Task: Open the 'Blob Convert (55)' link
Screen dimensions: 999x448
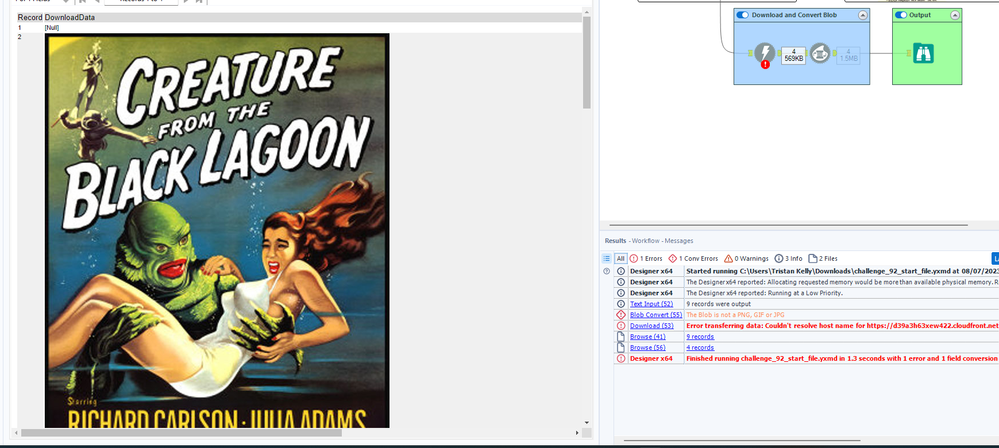Action: pos(656,315)
